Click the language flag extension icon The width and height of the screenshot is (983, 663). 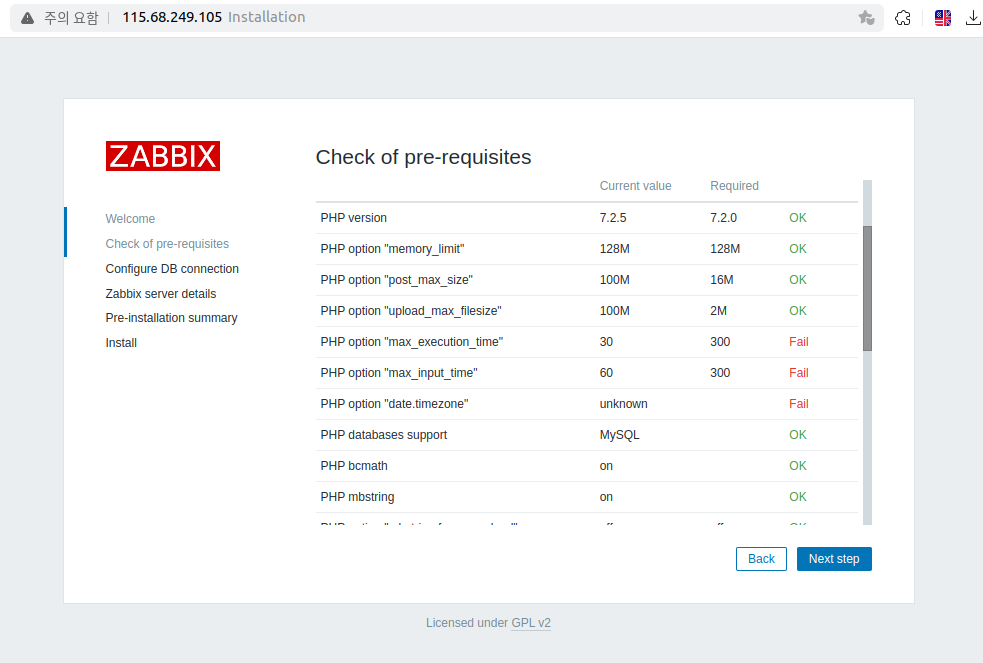point(943,18)
